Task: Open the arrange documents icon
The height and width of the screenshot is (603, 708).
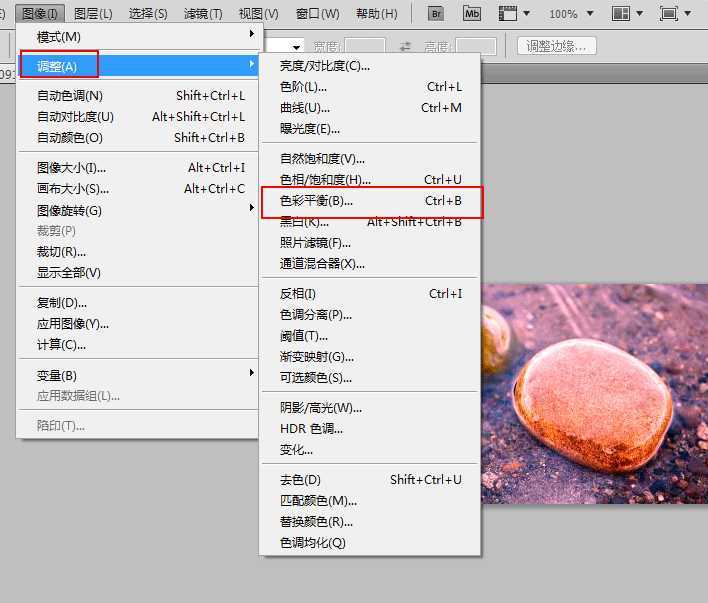Action: coord(621,14)
